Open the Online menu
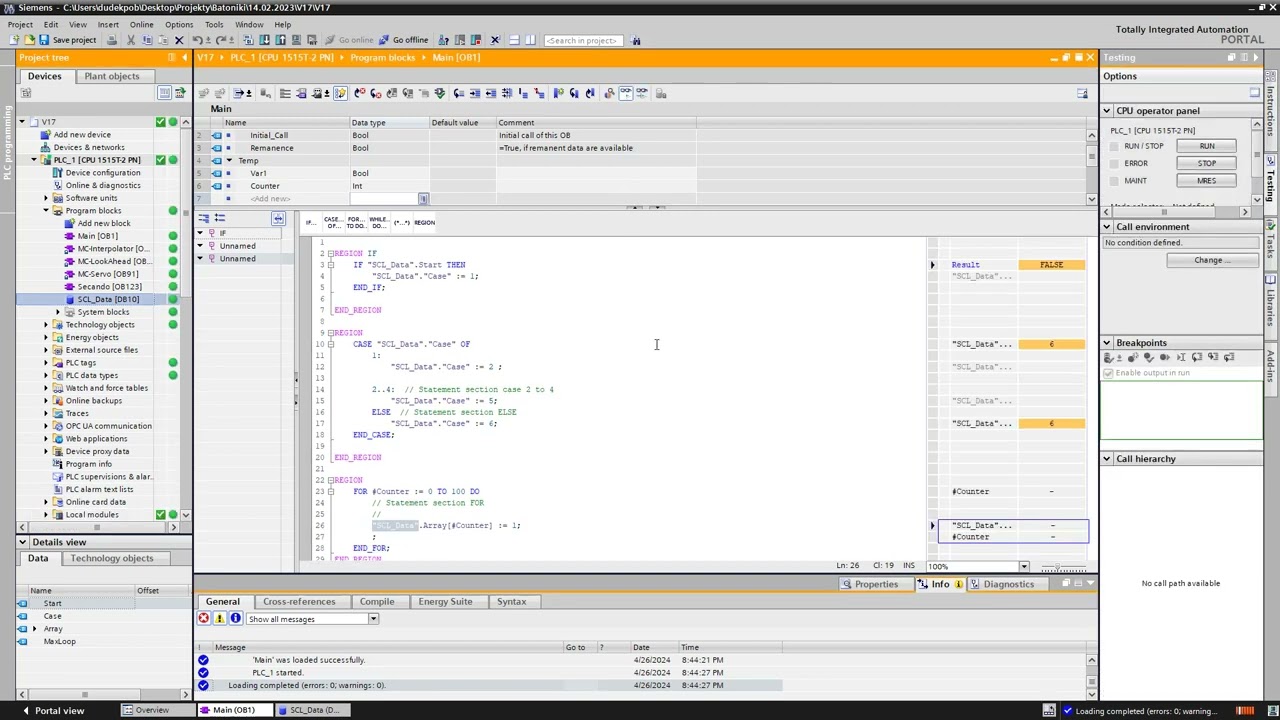Image resolution: width=1280 pixels, height=720 pixels. click(141, 24)
